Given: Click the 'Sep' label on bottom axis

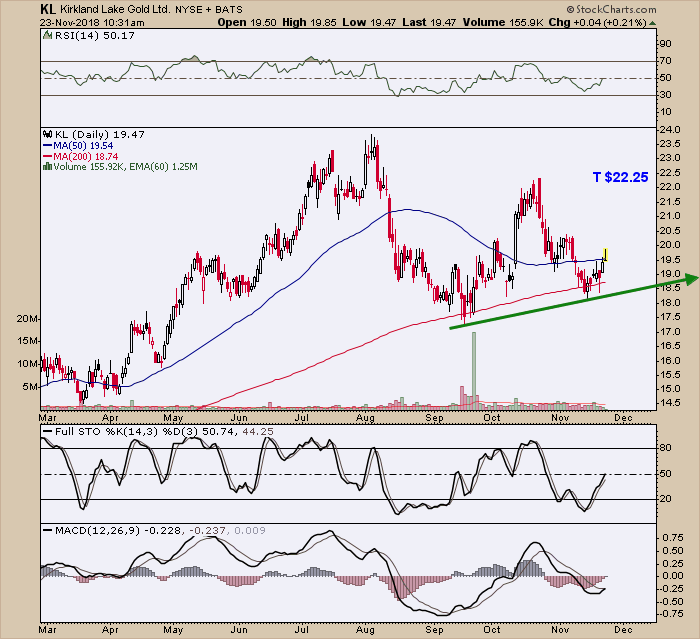Looking at the screenshot, I should [434, 630].
